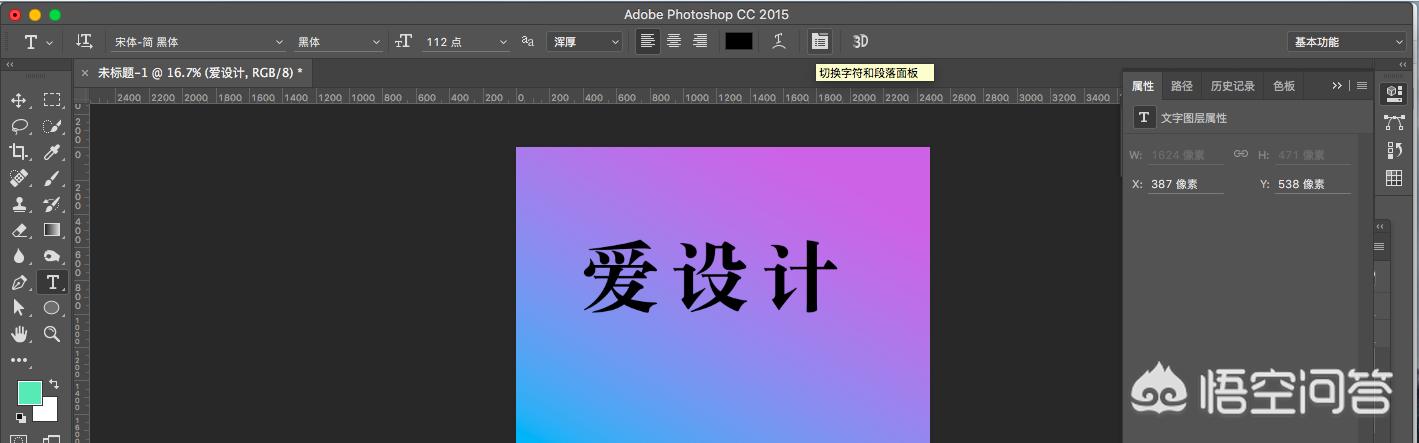Viewport: 1419px width, 443px height.
Task: Open font style dropdown 黑体
Action: coord(339,42)
